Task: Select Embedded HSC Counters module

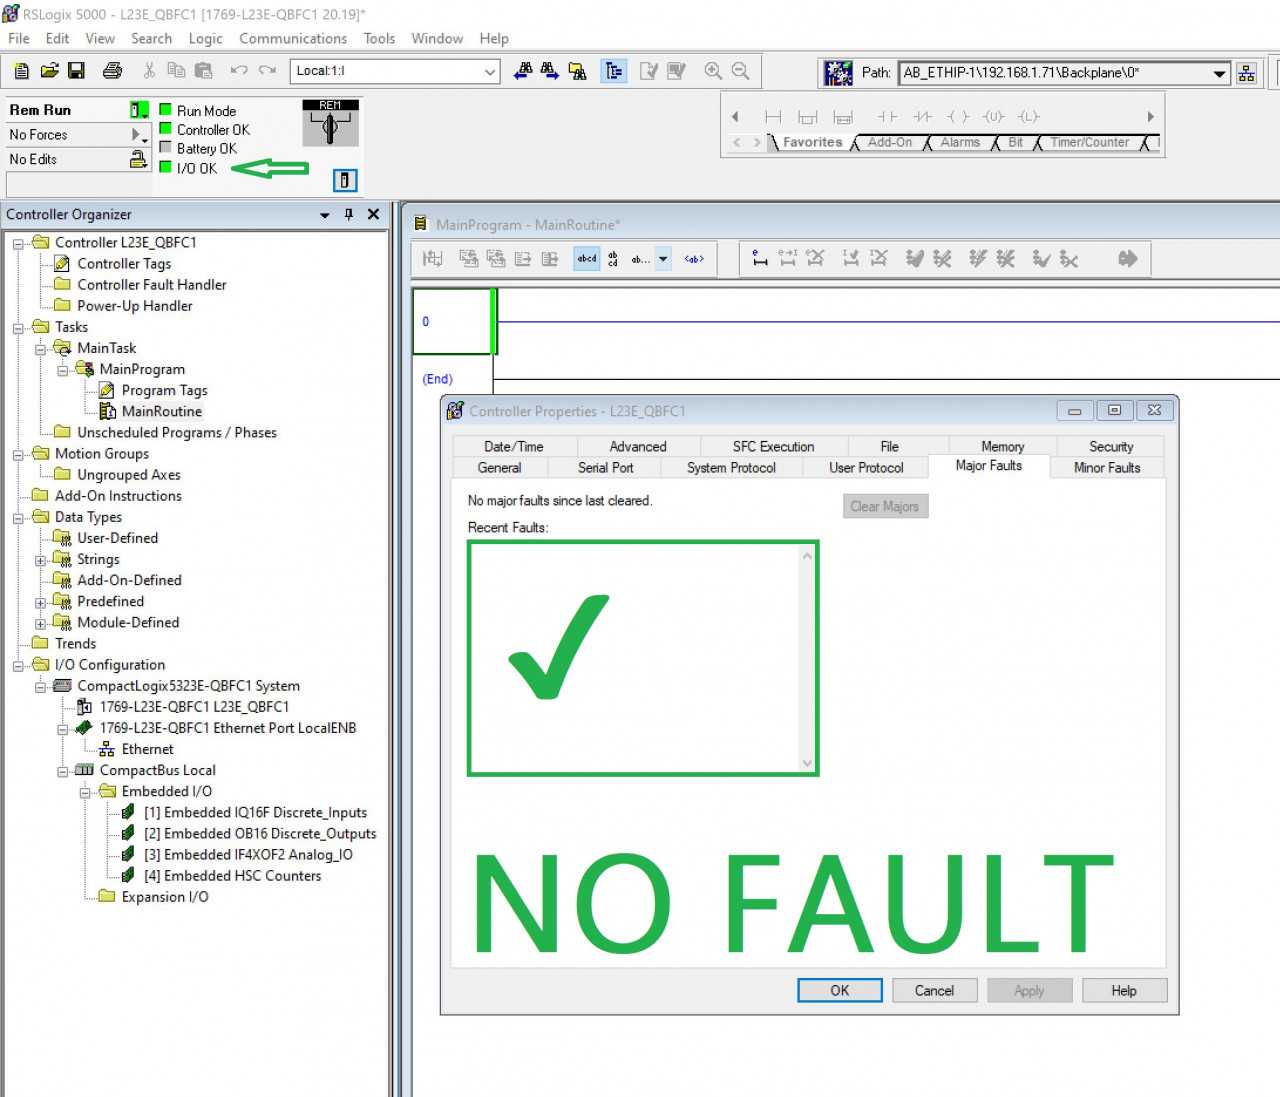Action: click(x=232, y=876)
